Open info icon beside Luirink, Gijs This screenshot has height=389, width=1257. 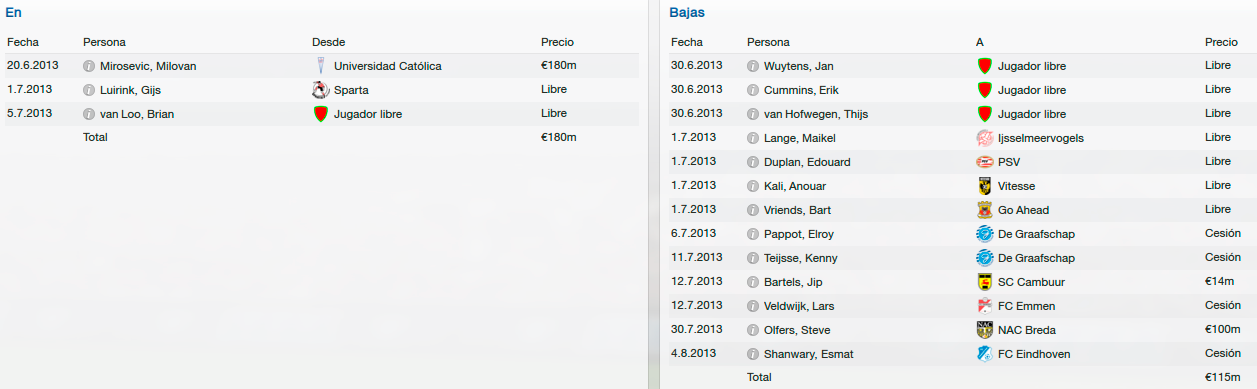click(89, 90)
